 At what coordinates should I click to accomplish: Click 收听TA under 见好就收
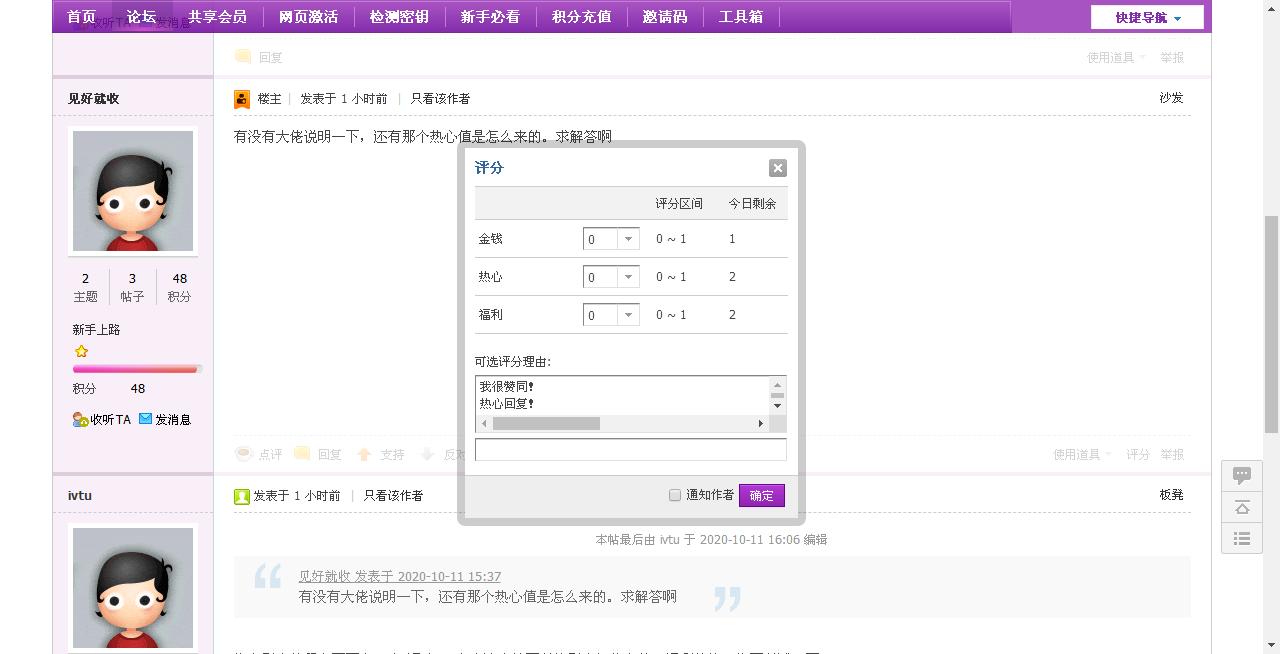coord(110,420)
